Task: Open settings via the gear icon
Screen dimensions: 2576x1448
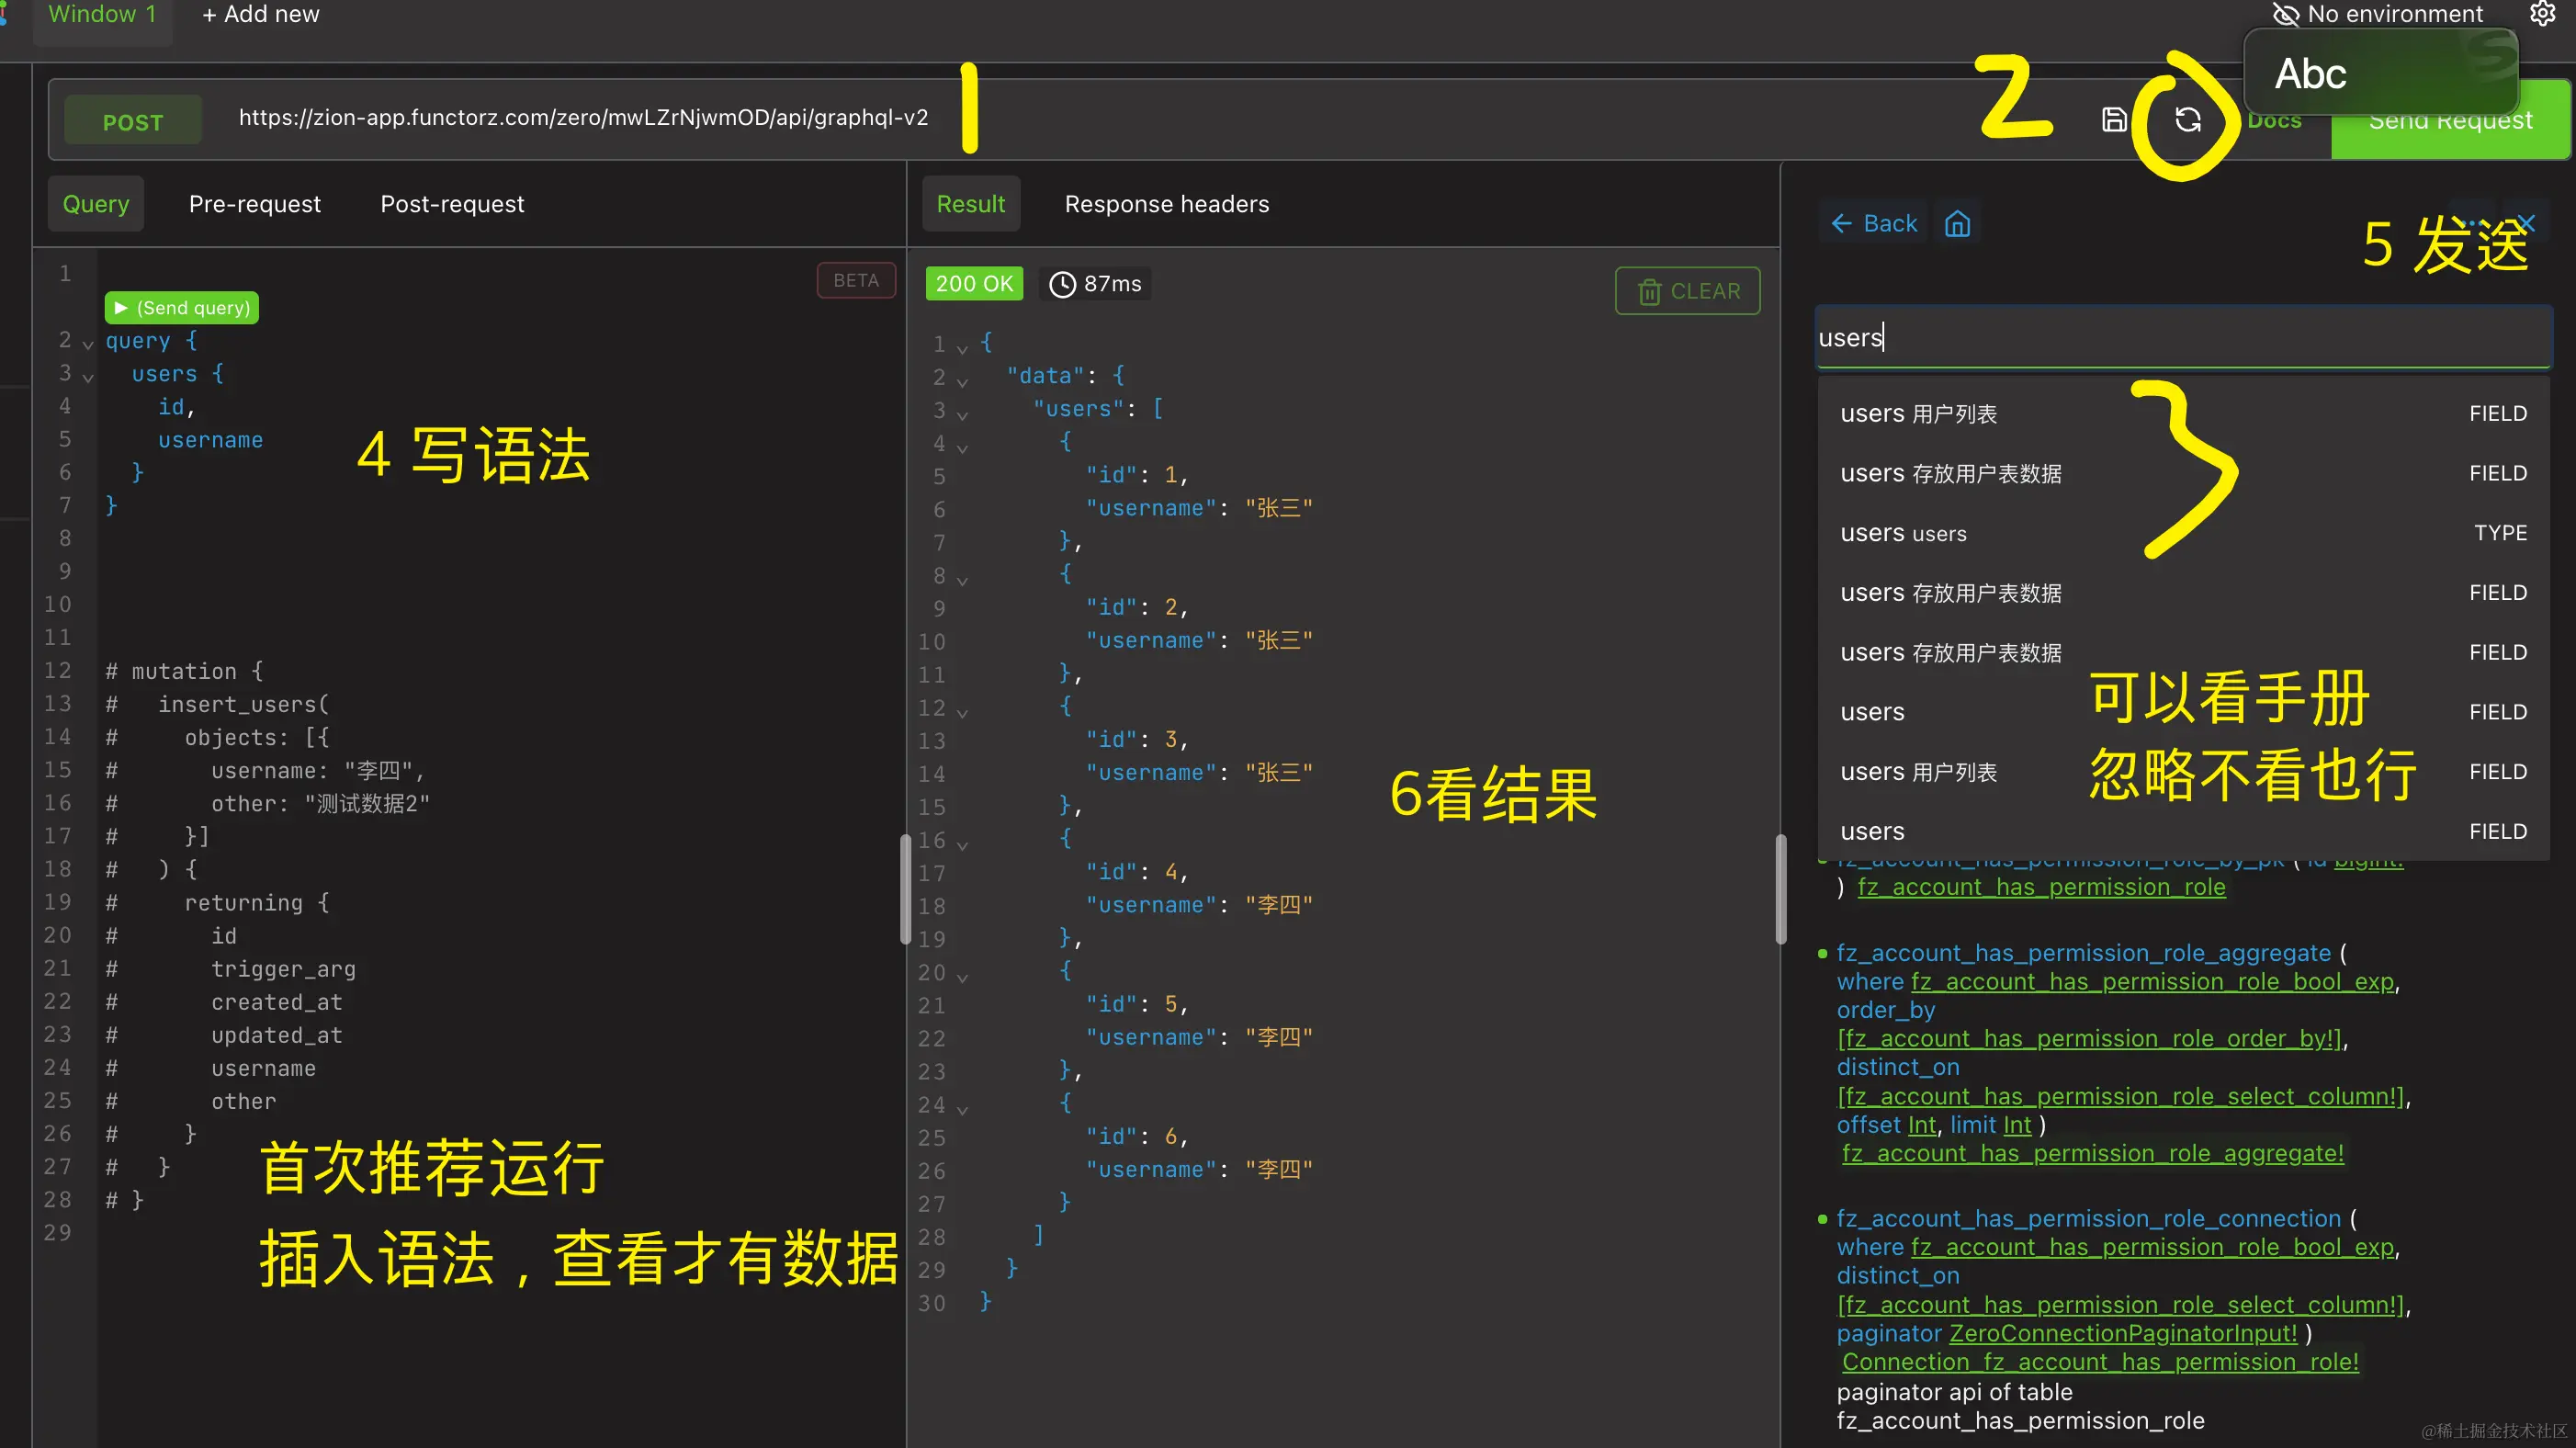Action: pyautogui.click(x=2542, y=14)
